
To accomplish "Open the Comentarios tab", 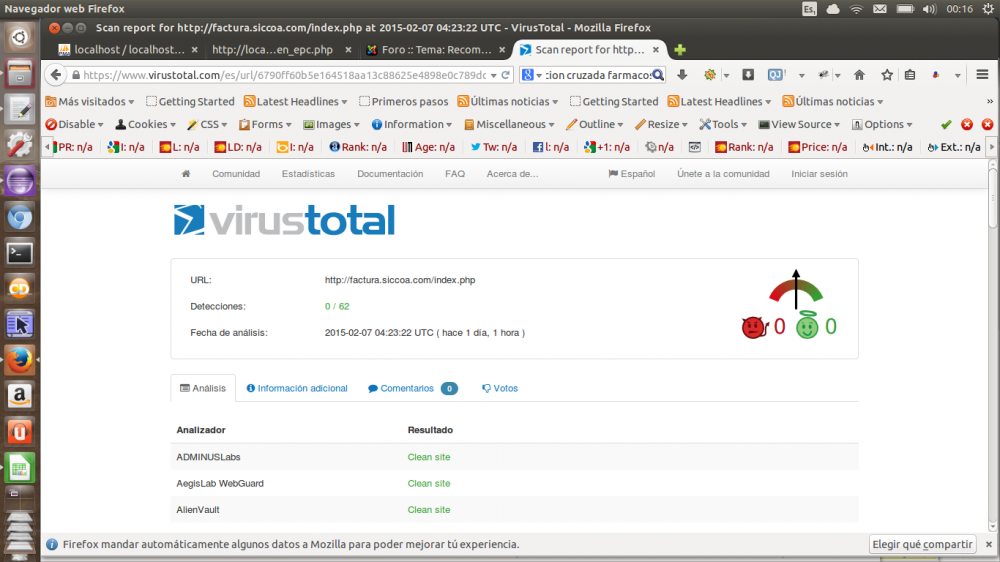I will click(x=413, y=388).
